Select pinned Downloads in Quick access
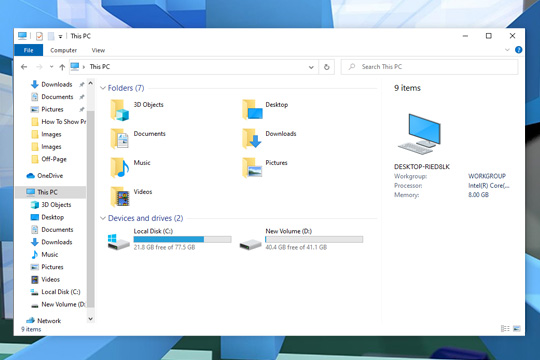This screenshot has width=540, height=360. [57, 84]
